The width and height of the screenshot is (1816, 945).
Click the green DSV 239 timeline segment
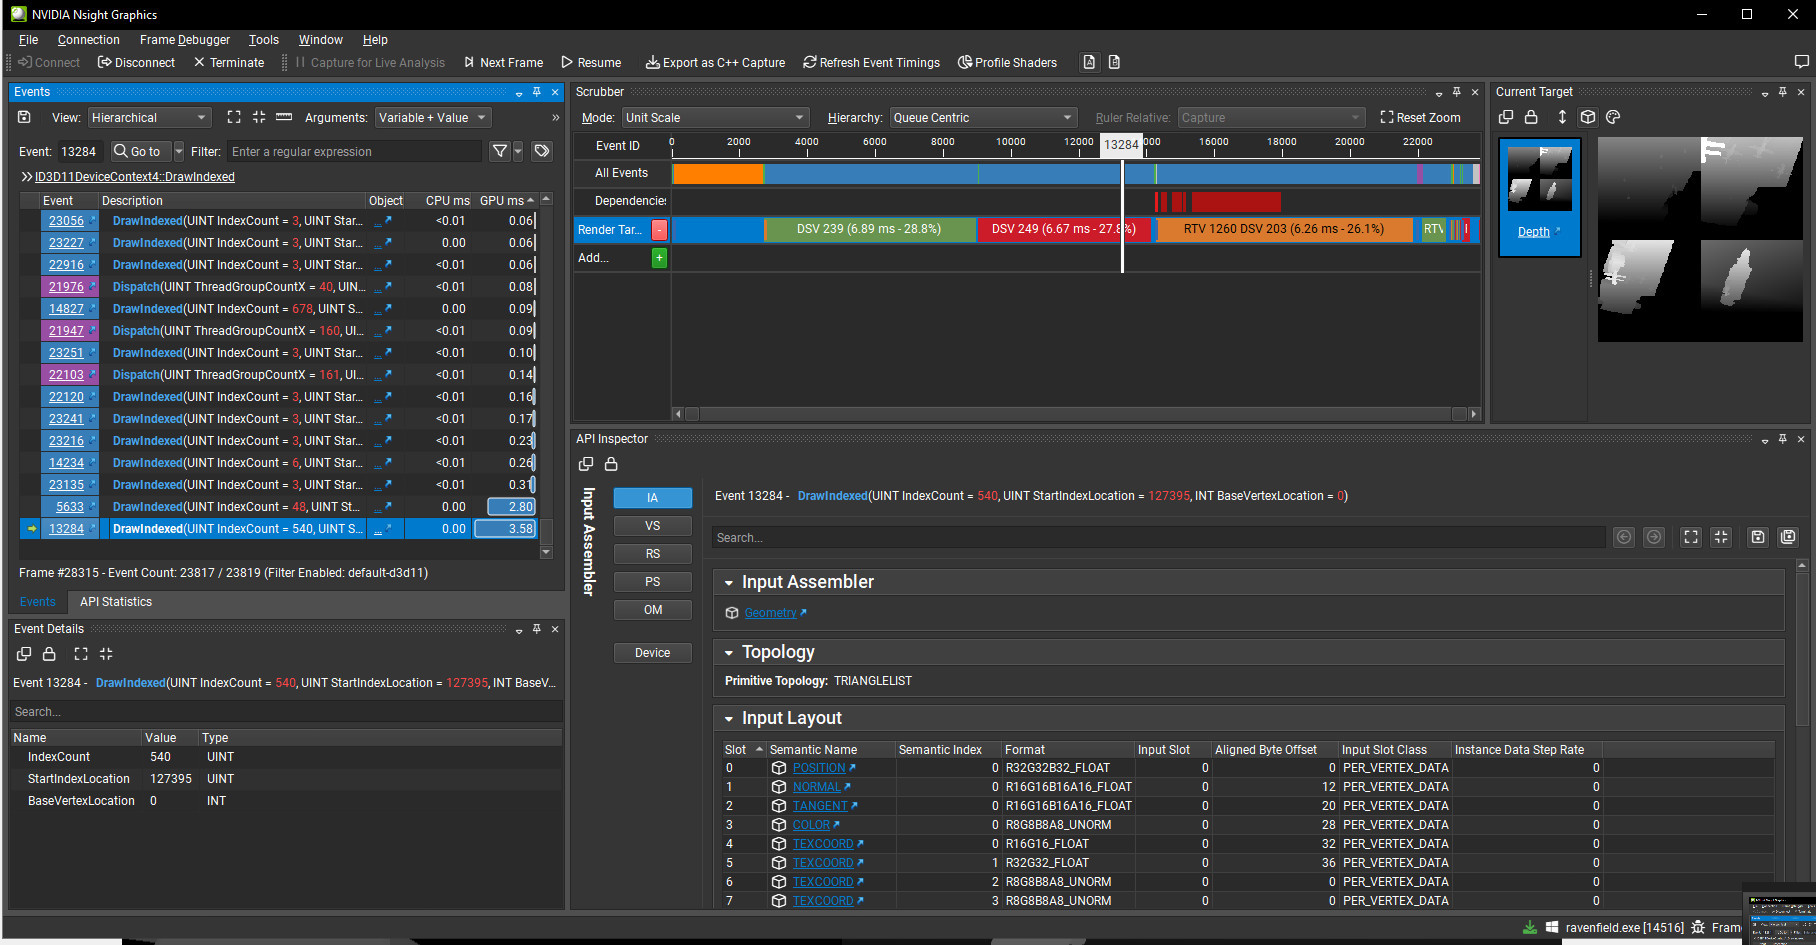point(869,230)
